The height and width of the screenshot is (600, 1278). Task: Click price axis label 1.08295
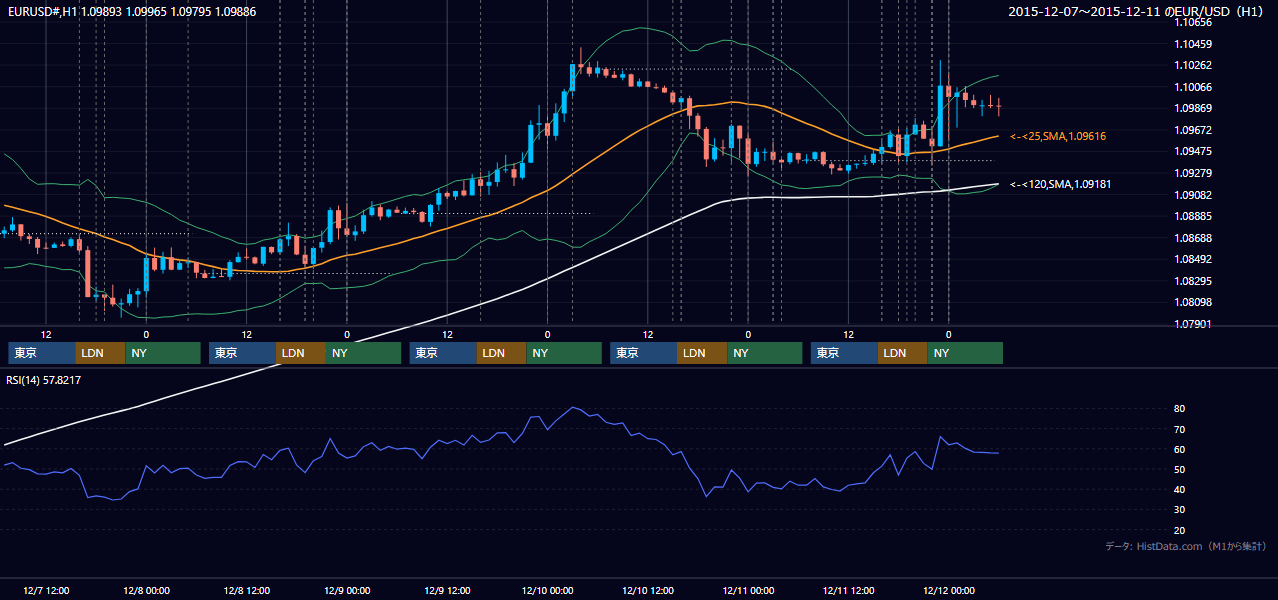click(1193, 281)
